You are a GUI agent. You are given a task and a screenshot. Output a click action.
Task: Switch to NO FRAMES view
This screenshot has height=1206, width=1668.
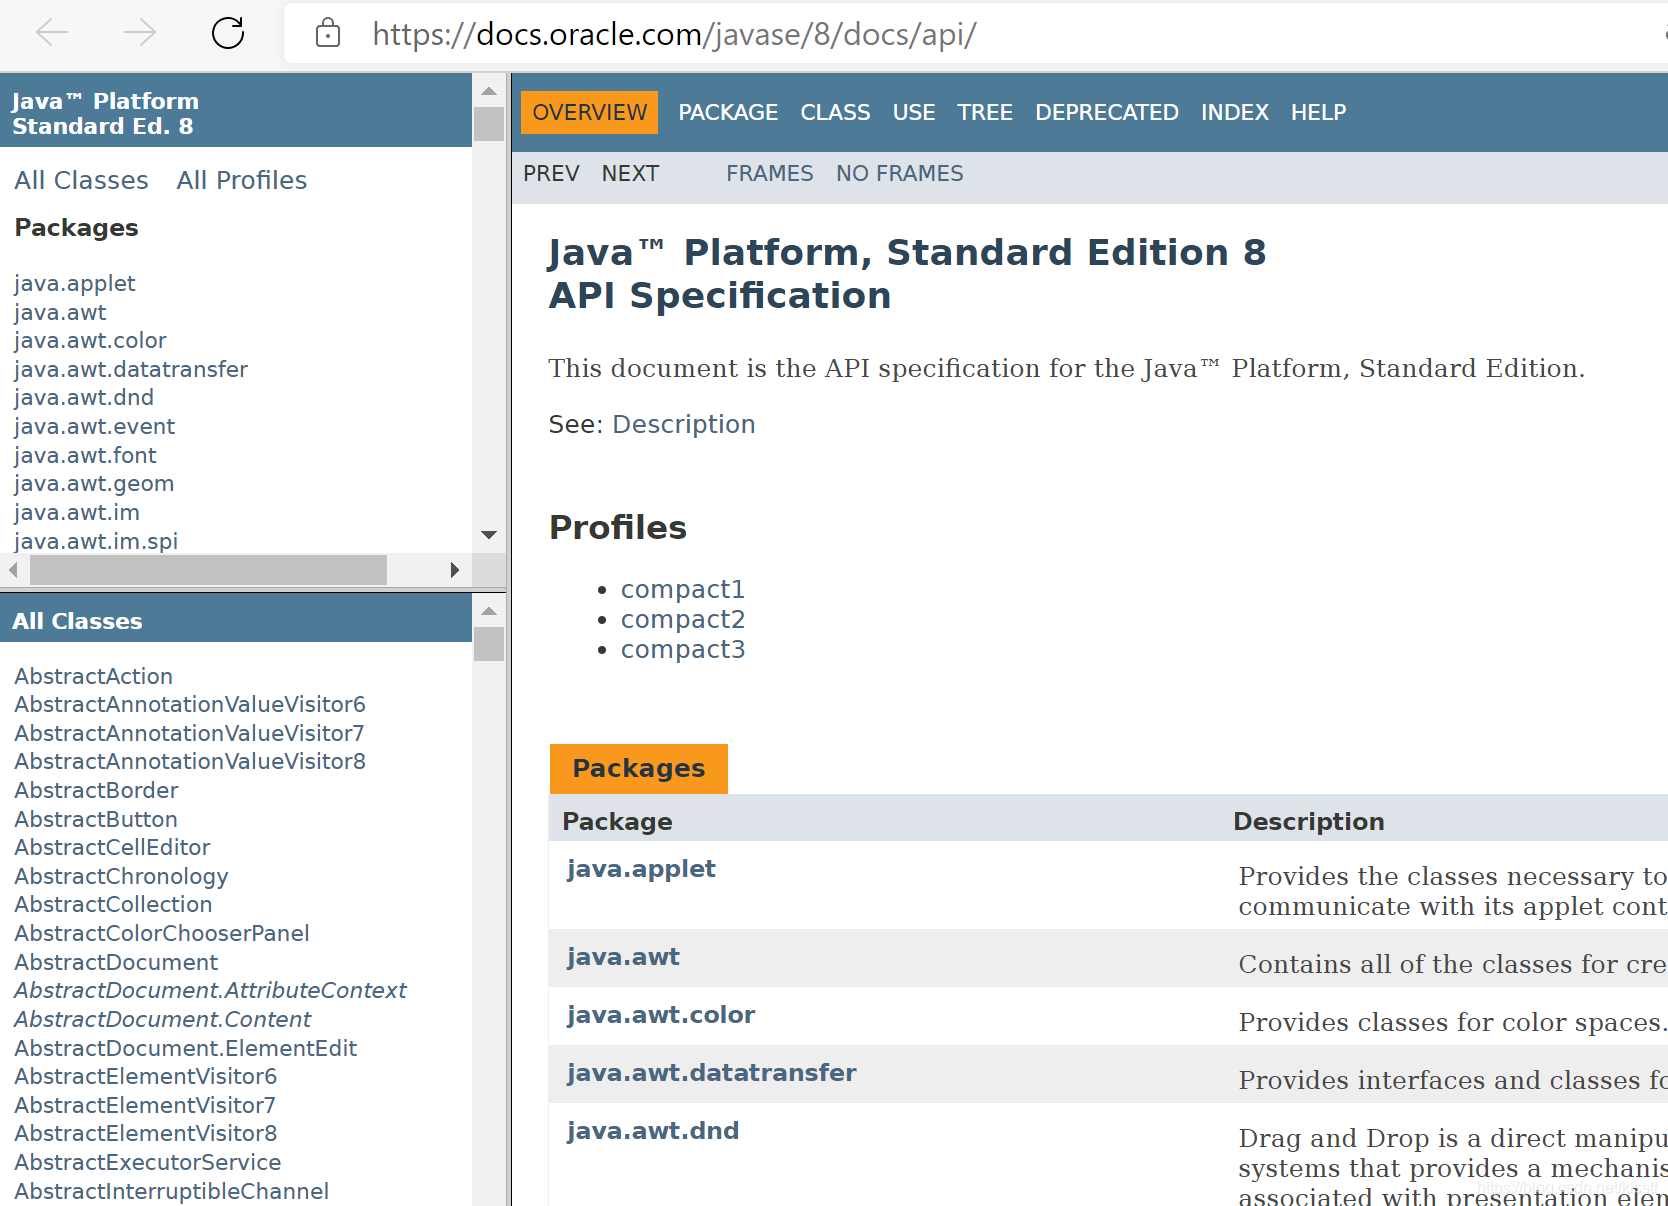tap(899, 174)
